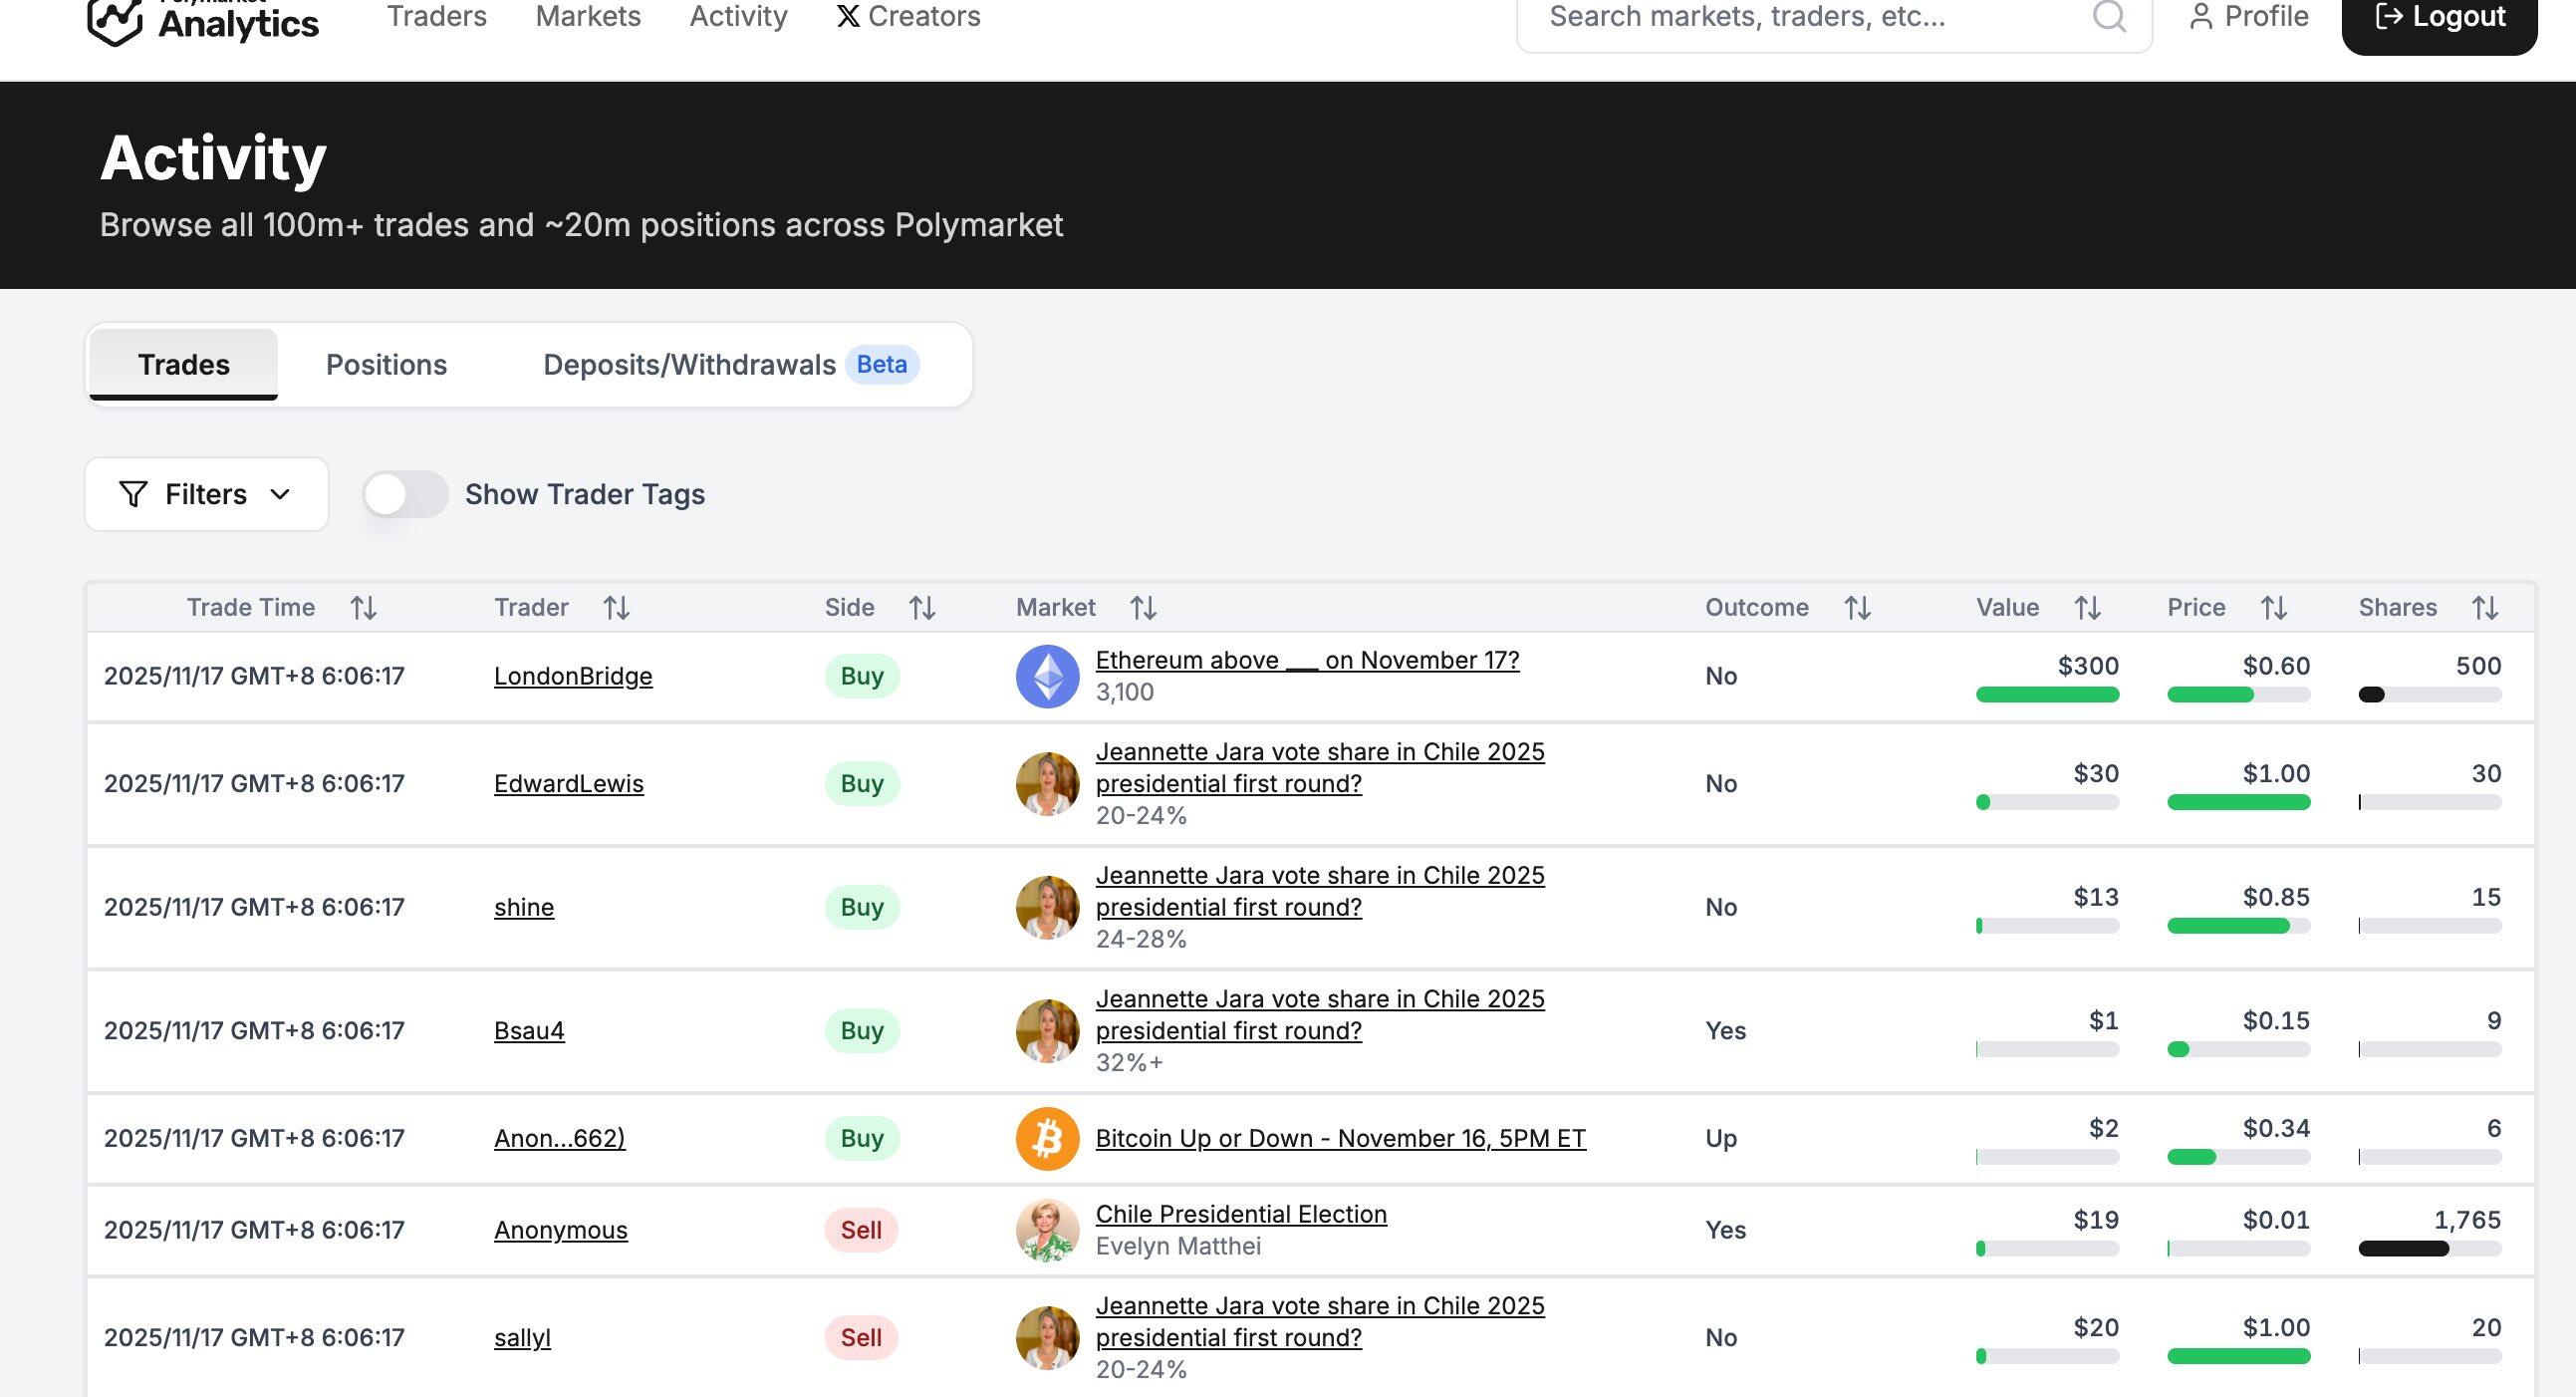Screen dimensions: 2576x1397
Task: Expand the Filters dropdown chevron
Action: (281, 494)
